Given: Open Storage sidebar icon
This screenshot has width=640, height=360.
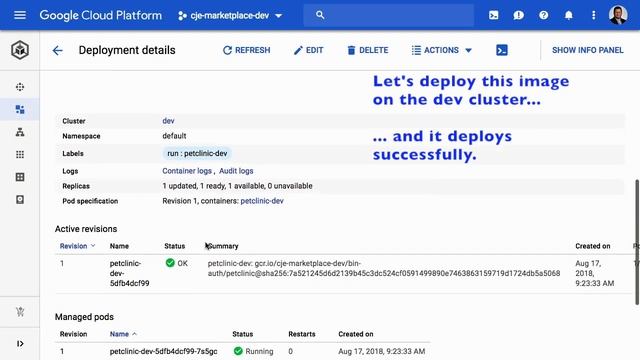Looking at the screenshot, I should tap(20, 199).
